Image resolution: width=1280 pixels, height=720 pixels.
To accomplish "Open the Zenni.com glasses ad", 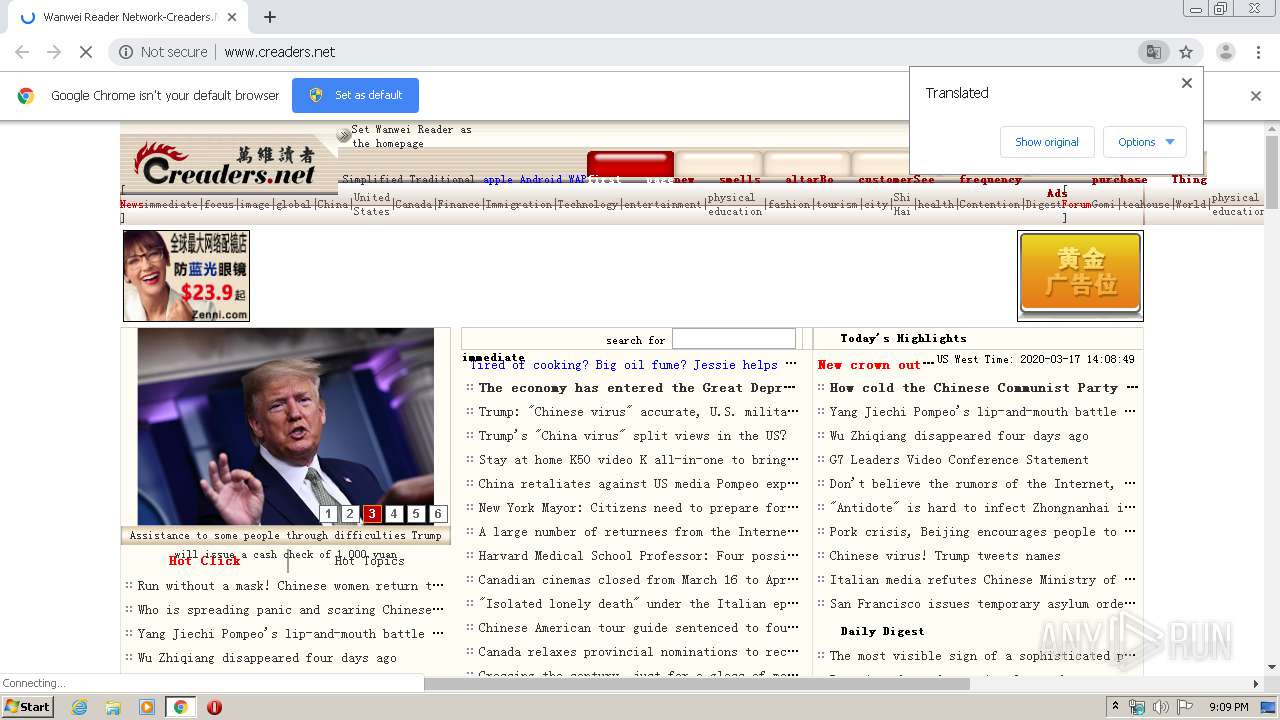I will 186,276.
